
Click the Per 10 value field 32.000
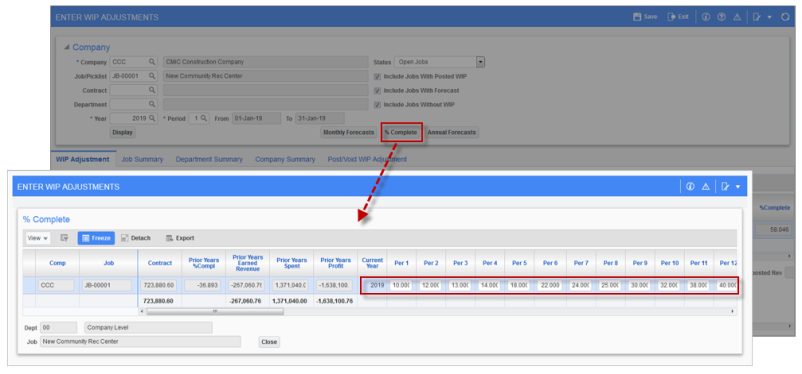(669, 285)
